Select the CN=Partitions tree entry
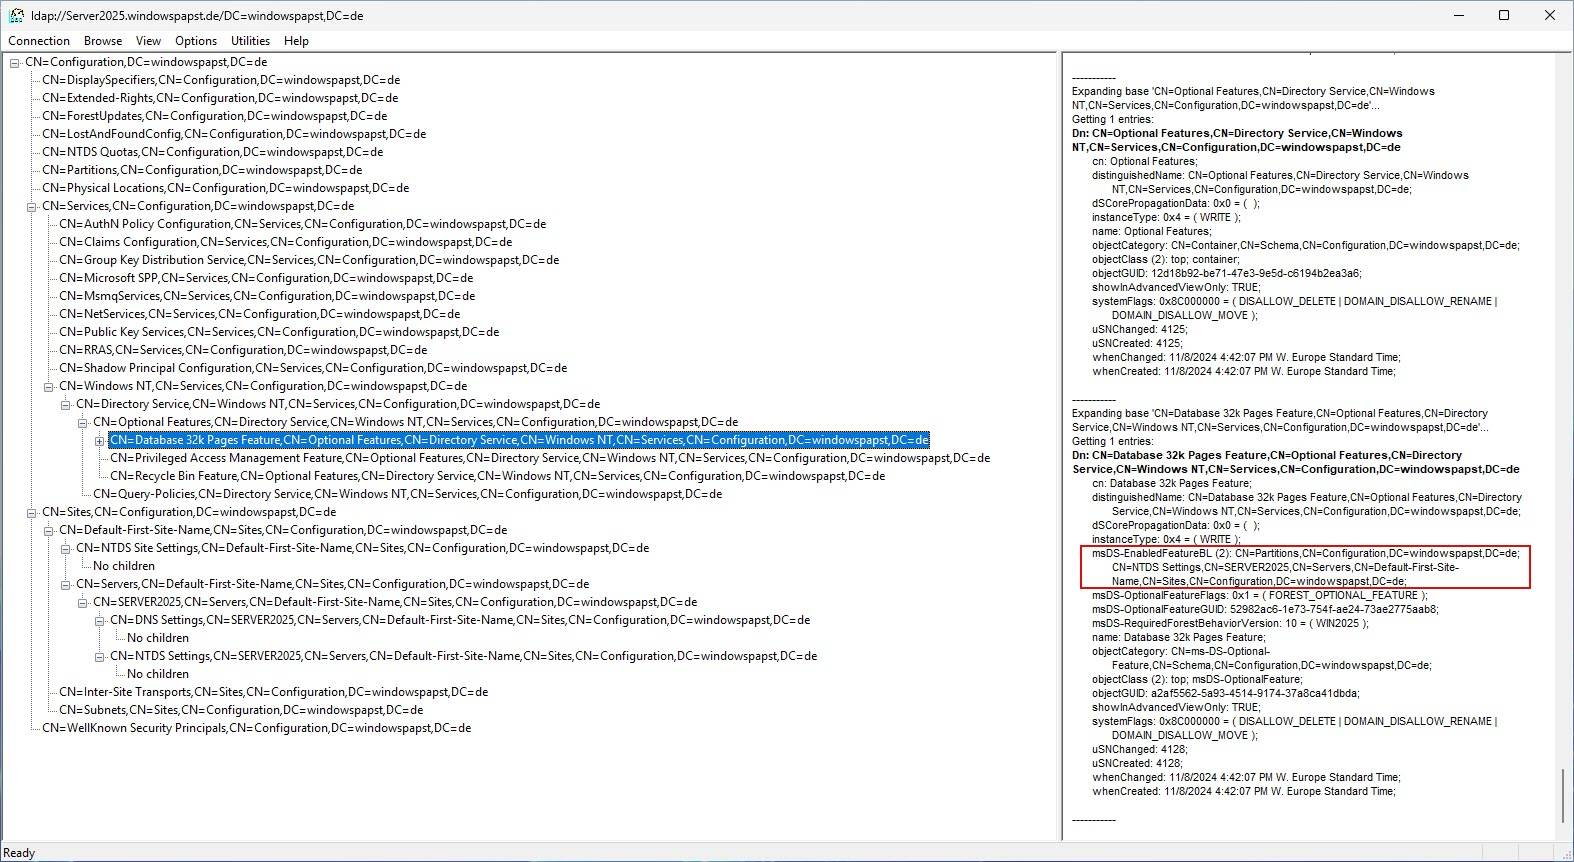 coord(202,170)
